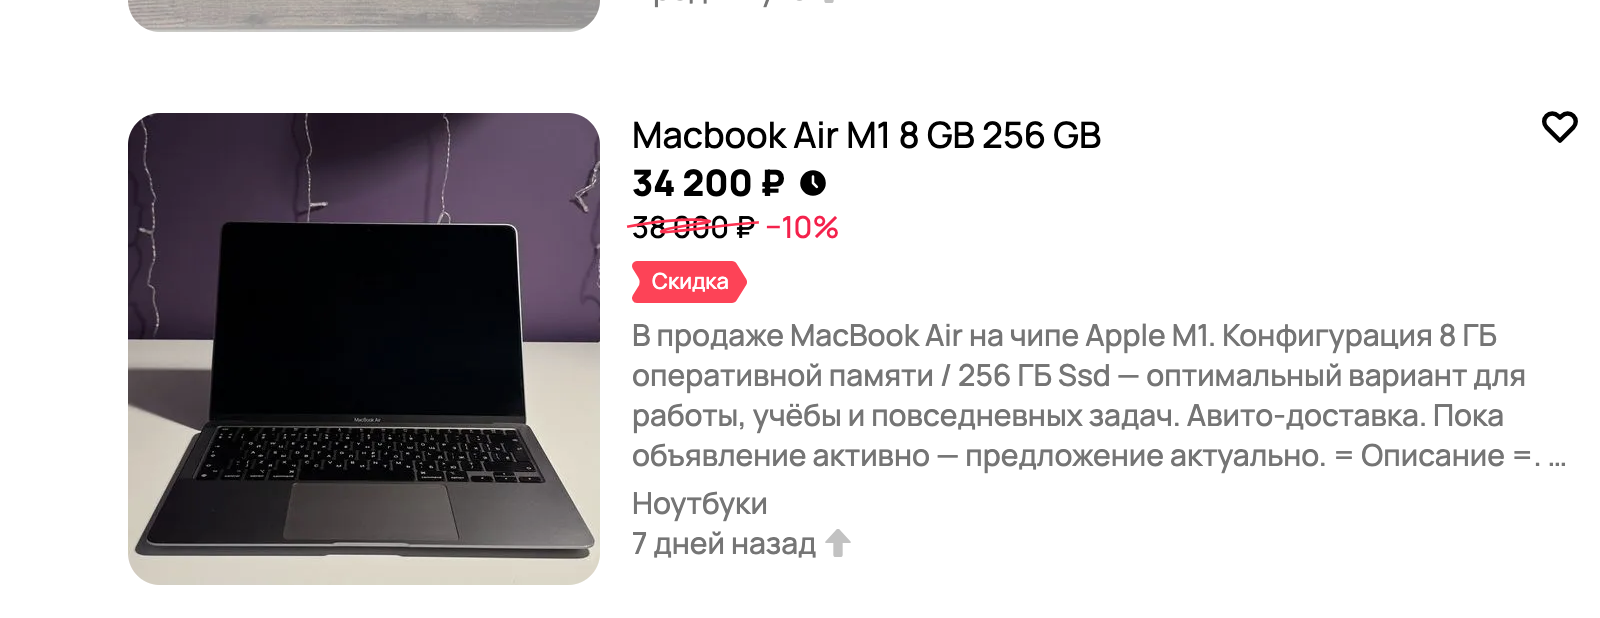The width and height of the screenshot is (1600, 618).
Task: Open the MacBook Air listing photo
Action: click(x=364, y=349)
